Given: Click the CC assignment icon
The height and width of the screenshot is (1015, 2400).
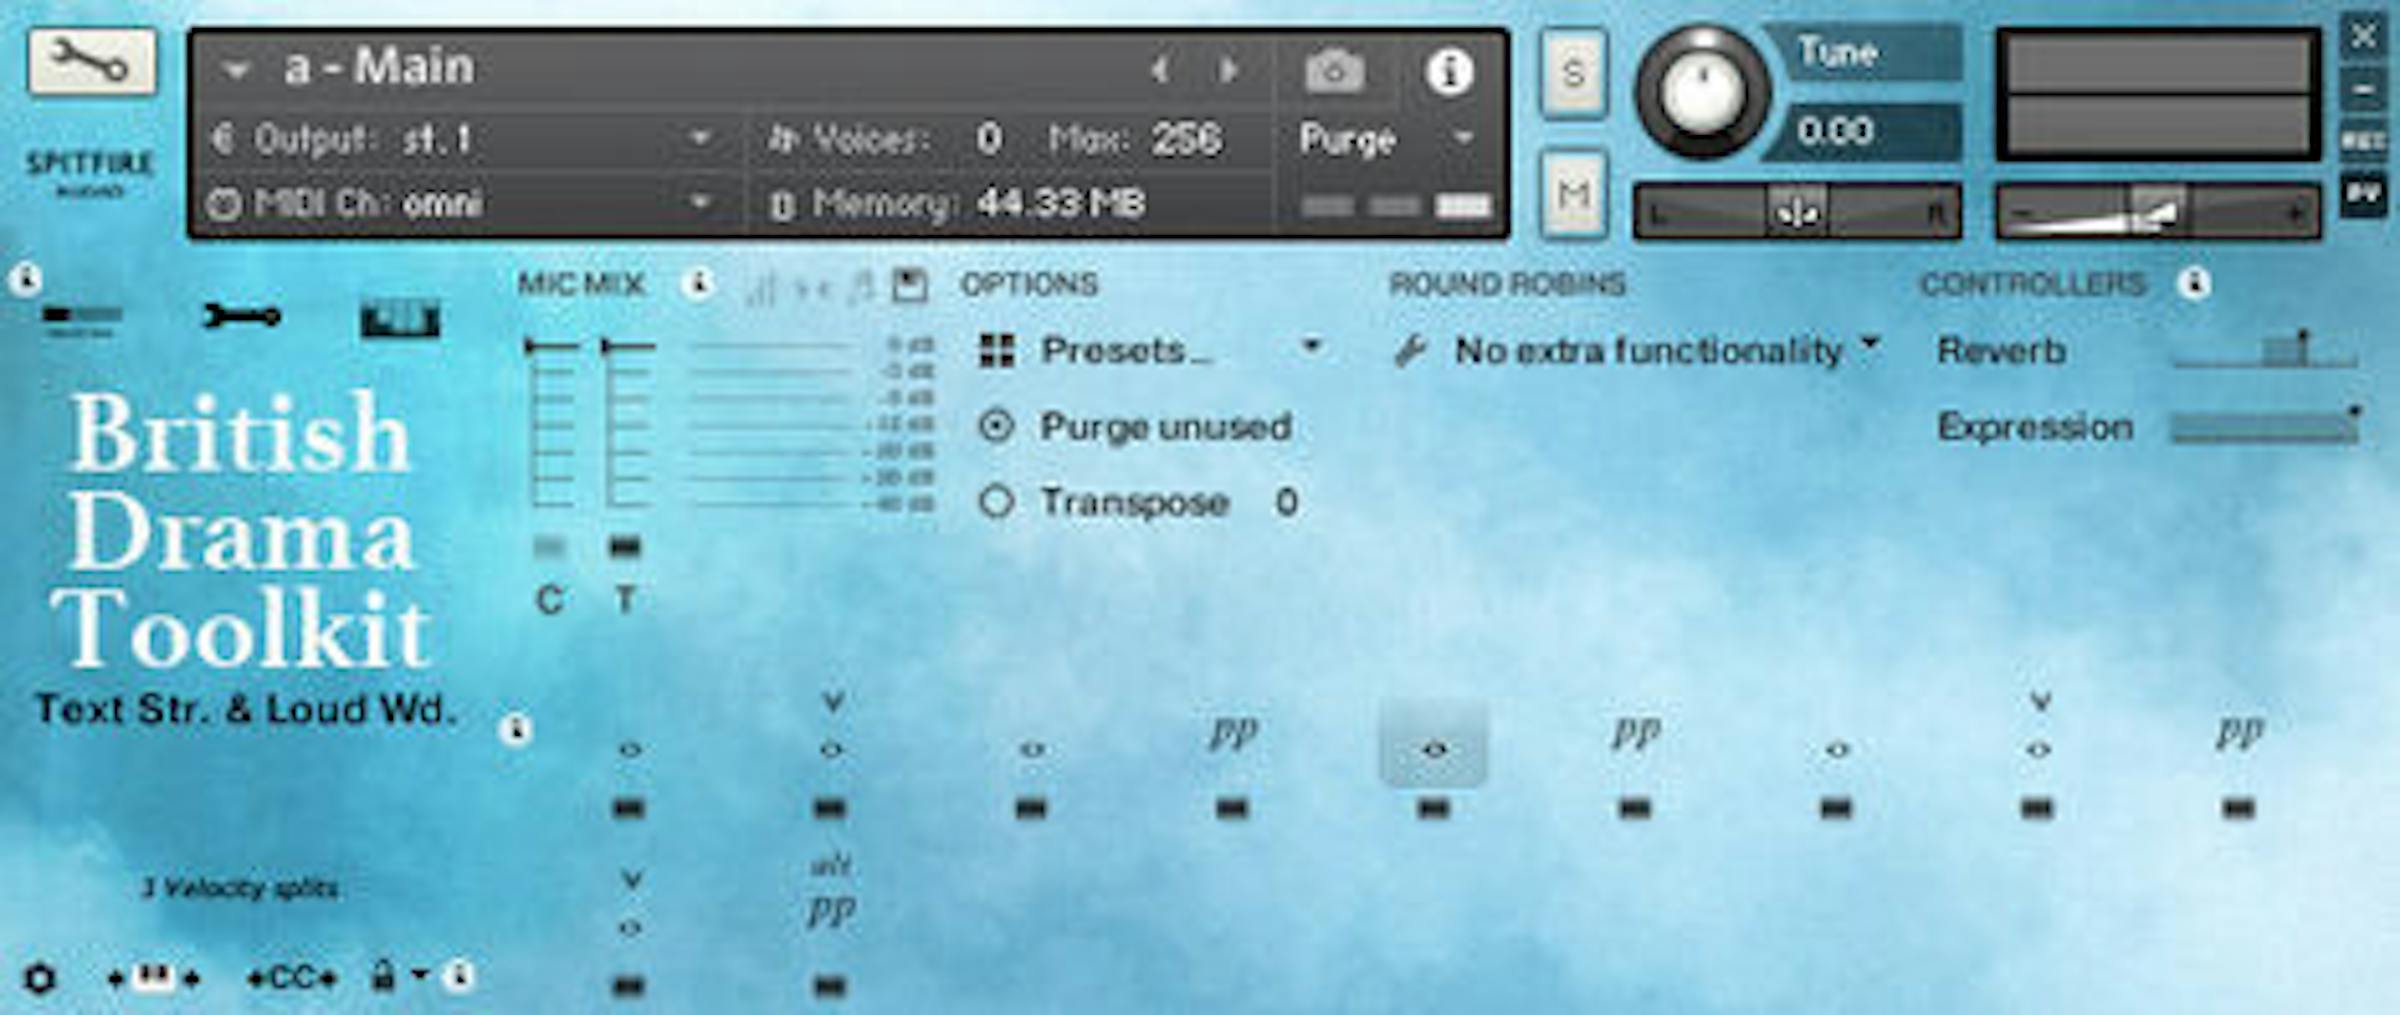Looking at the screenshot, I should pos(292,977).
